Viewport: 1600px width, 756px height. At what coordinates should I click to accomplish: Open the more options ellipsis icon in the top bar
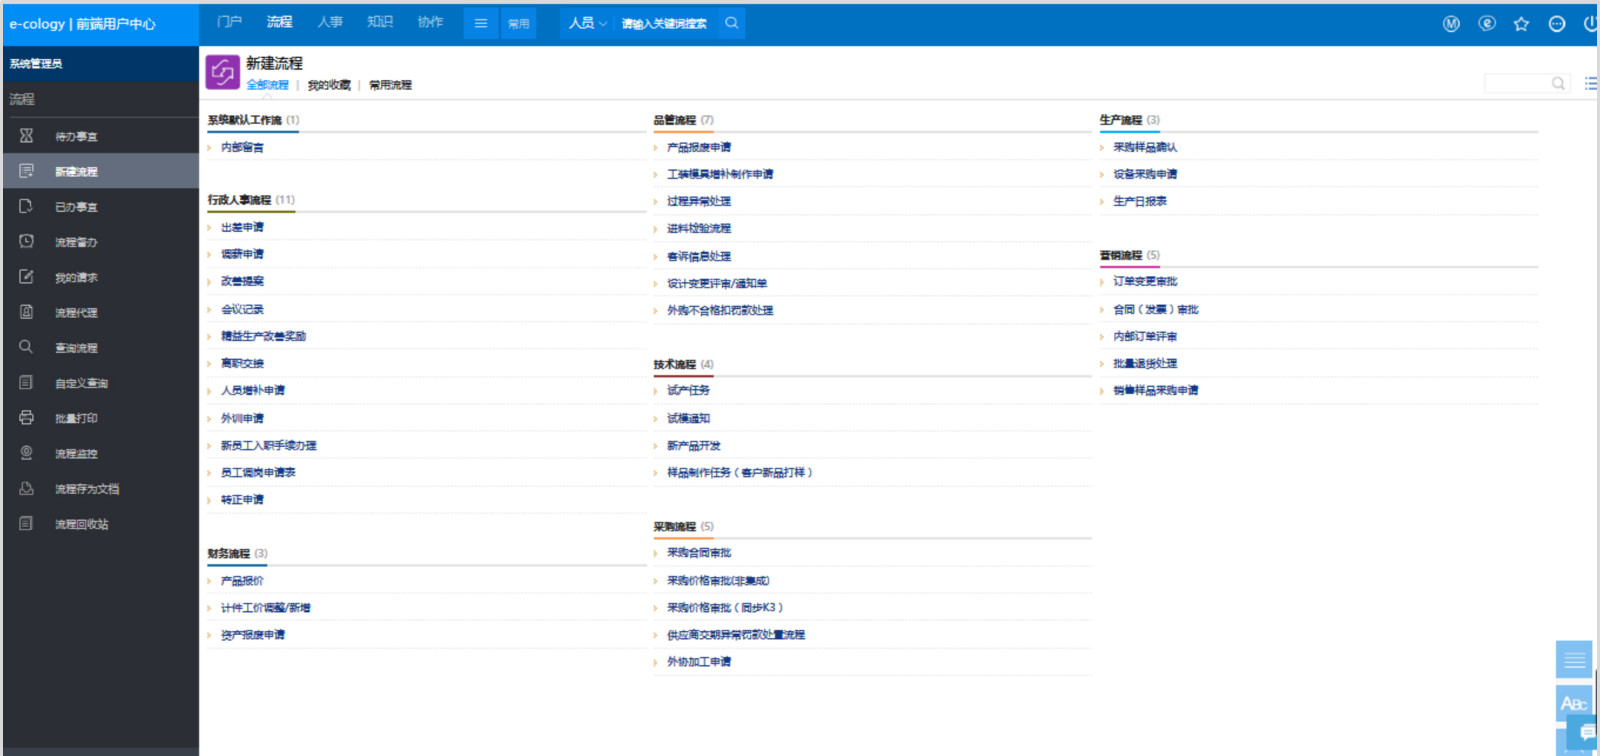point(1556,24)
